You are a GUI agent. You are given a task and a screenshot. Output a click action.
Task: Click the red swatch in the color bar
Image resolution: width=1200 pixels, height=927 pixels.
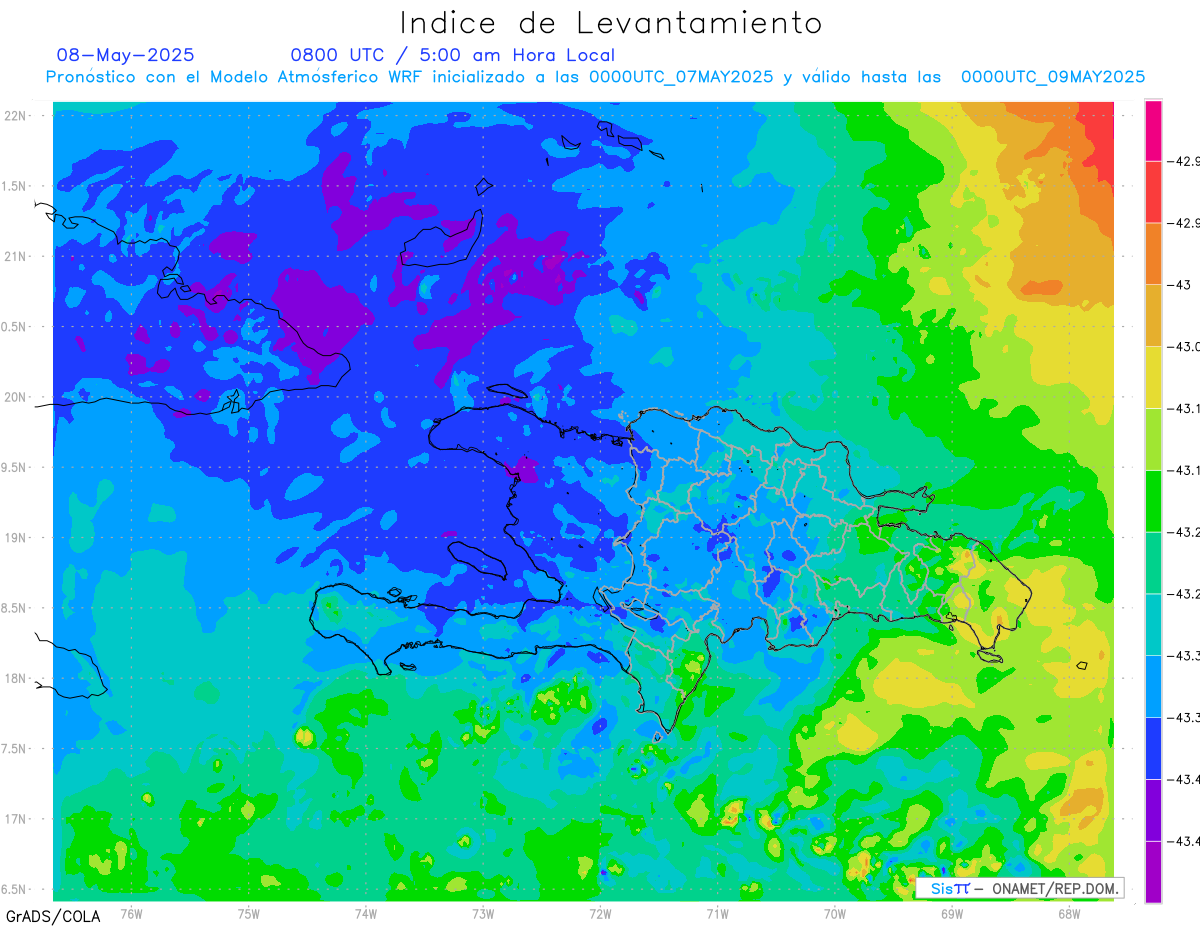pos(1153,192)
